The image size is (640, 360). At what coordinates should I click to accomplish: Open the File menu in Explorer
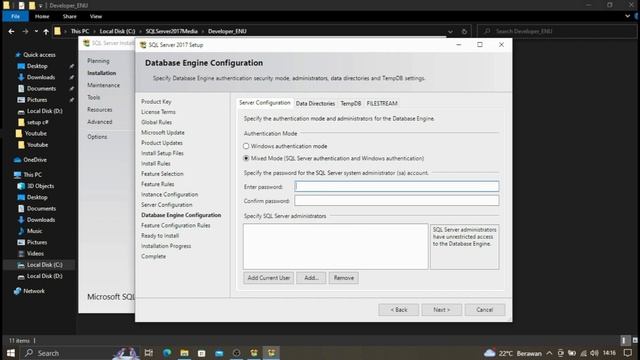coord(16,16)
